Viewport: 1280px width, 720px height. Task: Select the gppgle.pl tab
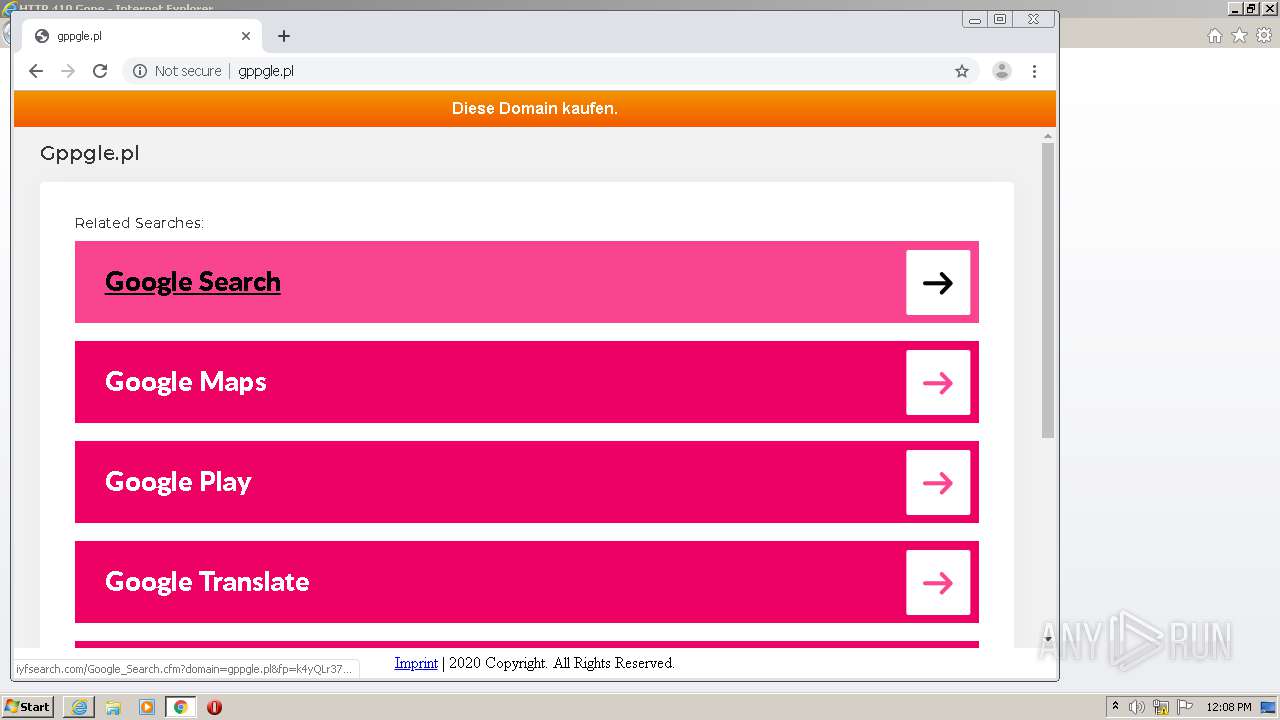pos(140,36)
